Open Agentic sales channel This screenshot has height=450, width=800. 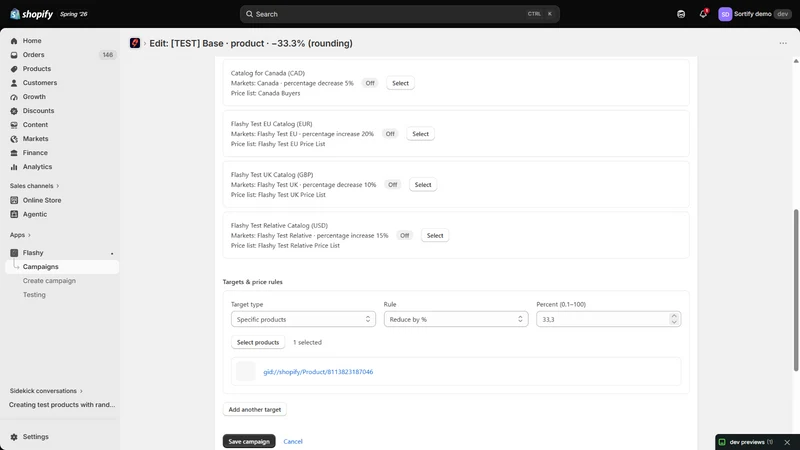[34, 214]
